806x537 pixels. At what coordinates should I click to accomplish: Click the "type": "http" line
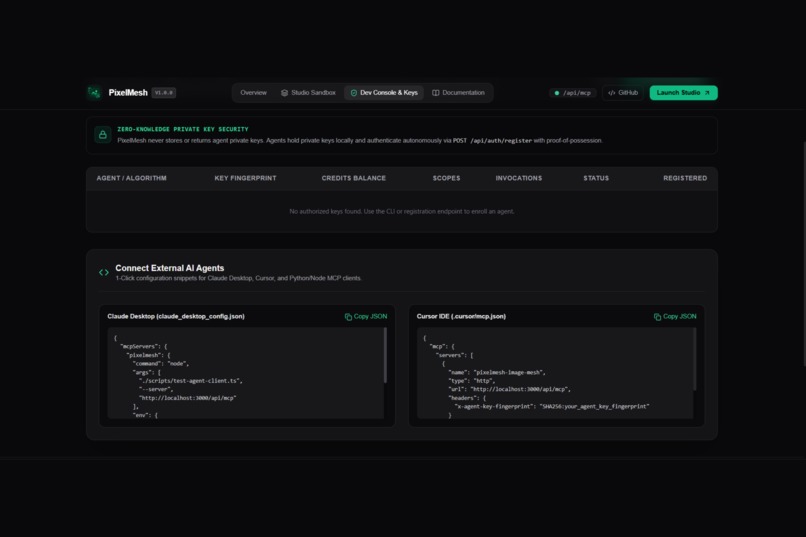tap(472, 381)
